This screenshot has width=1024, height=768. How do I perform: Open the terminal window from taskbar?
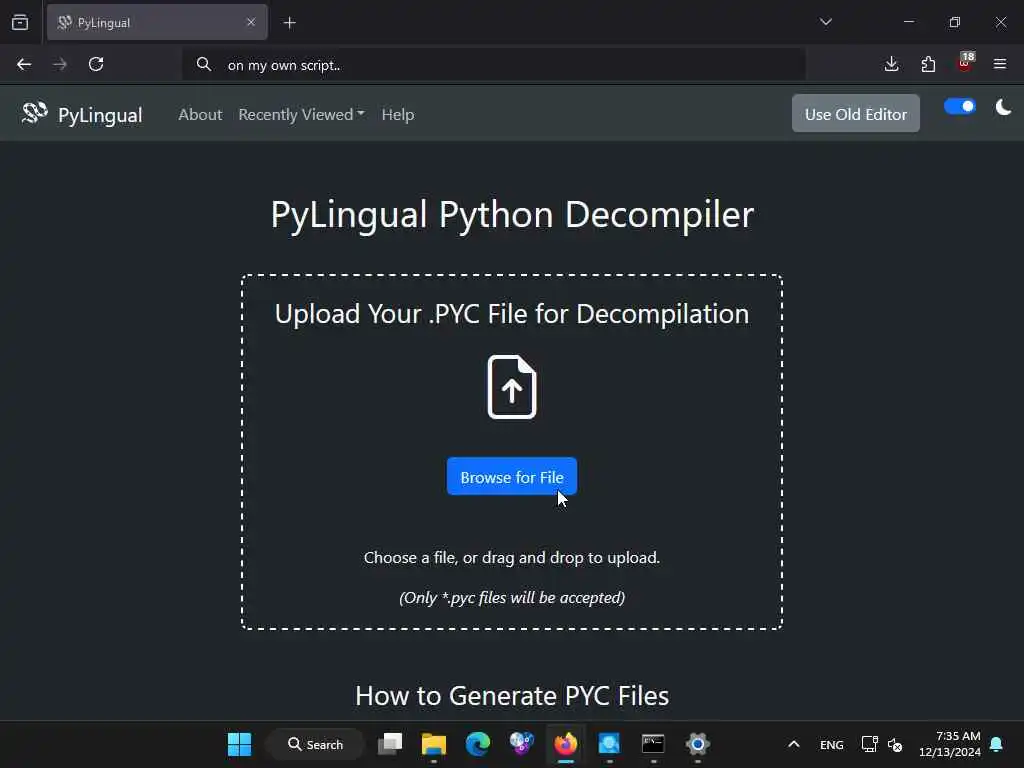[653, 744]
